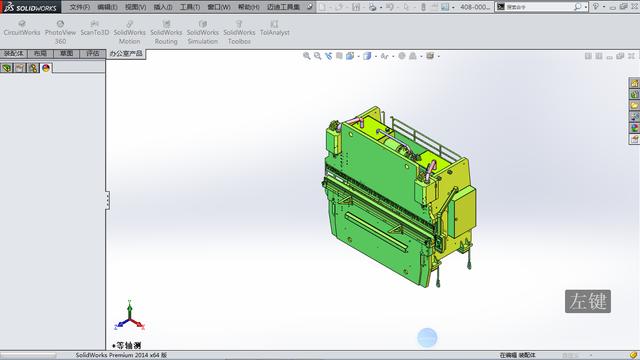Open the 工具(T) menu

click(190, 7)
